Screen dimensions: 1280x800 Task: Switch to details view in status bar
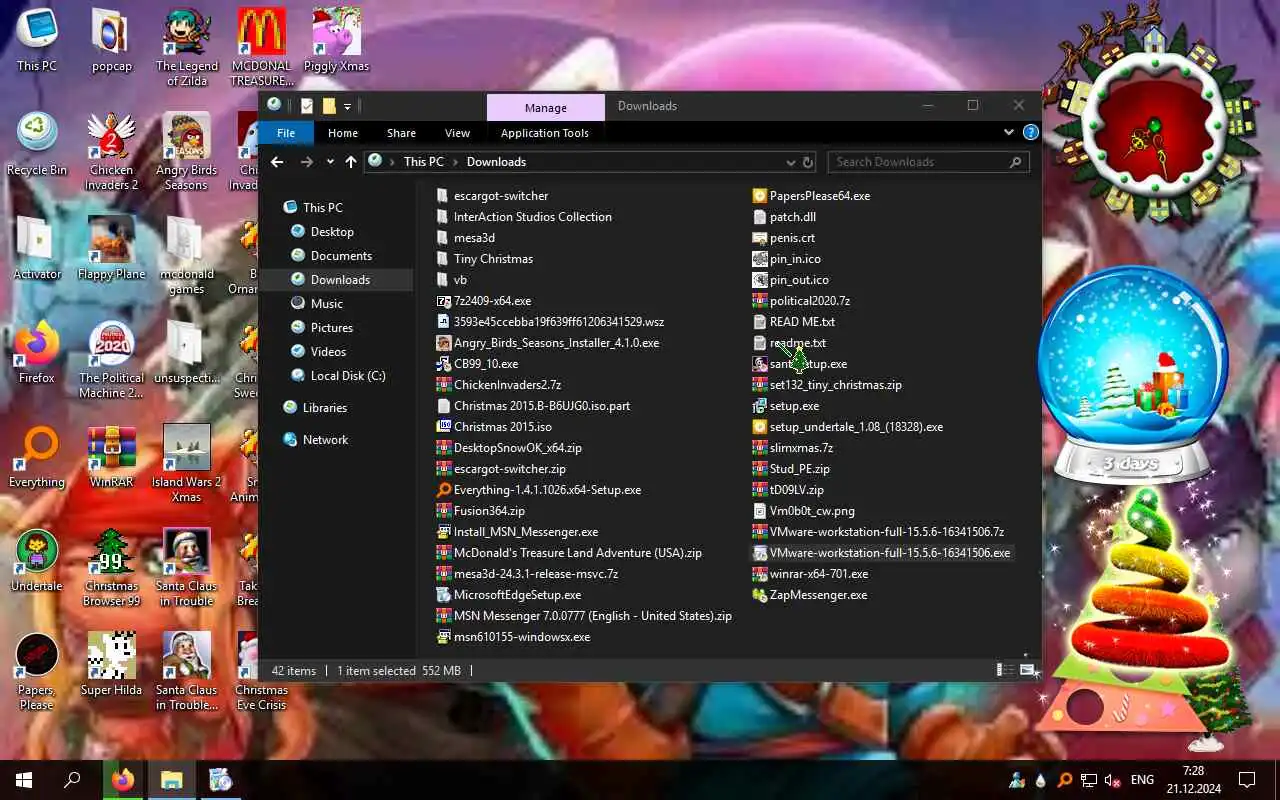pos(1004,671)
